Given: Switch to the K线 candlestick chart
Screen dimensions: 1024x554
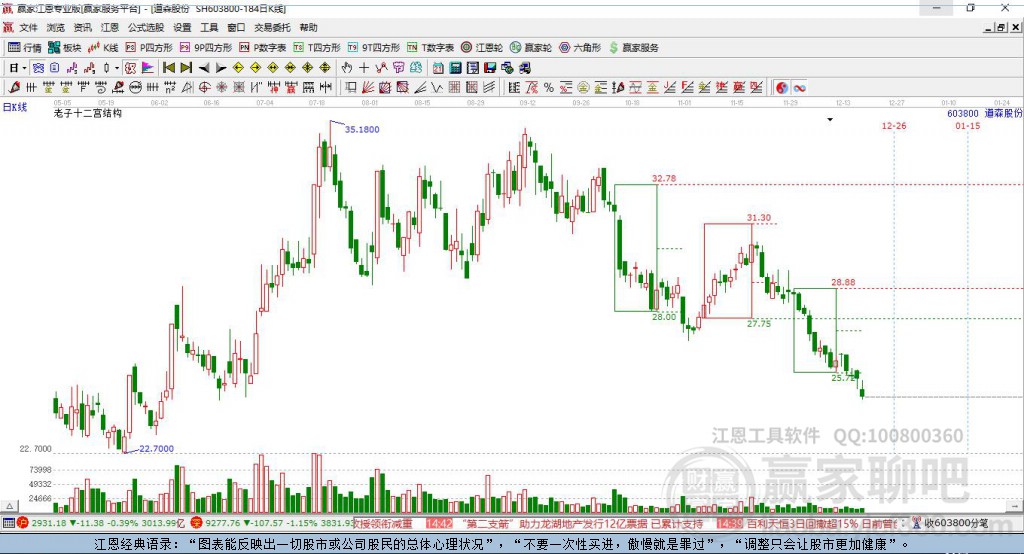Looking at the screenshot, I should 103,48.
